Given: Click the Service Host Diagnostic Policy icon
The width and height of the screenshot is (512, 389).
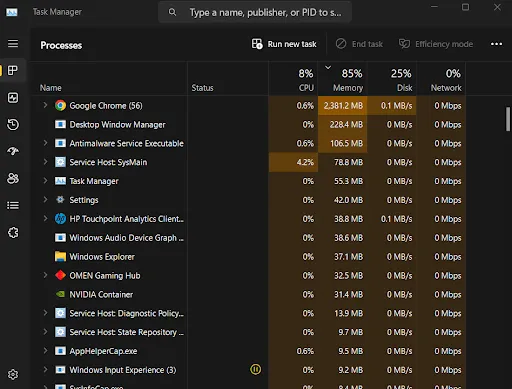Looking at the screenshot, I should coord(60,313).
